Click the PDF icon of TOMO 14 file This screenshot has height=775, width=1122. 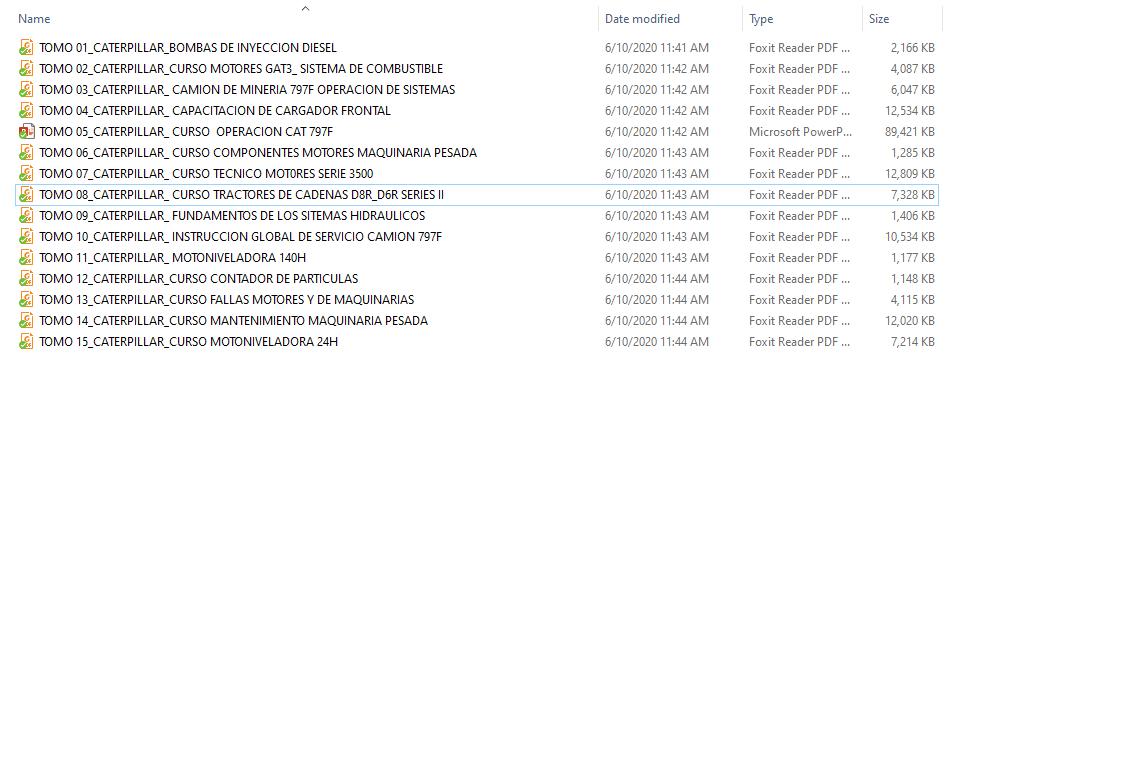tap(26, 321)
